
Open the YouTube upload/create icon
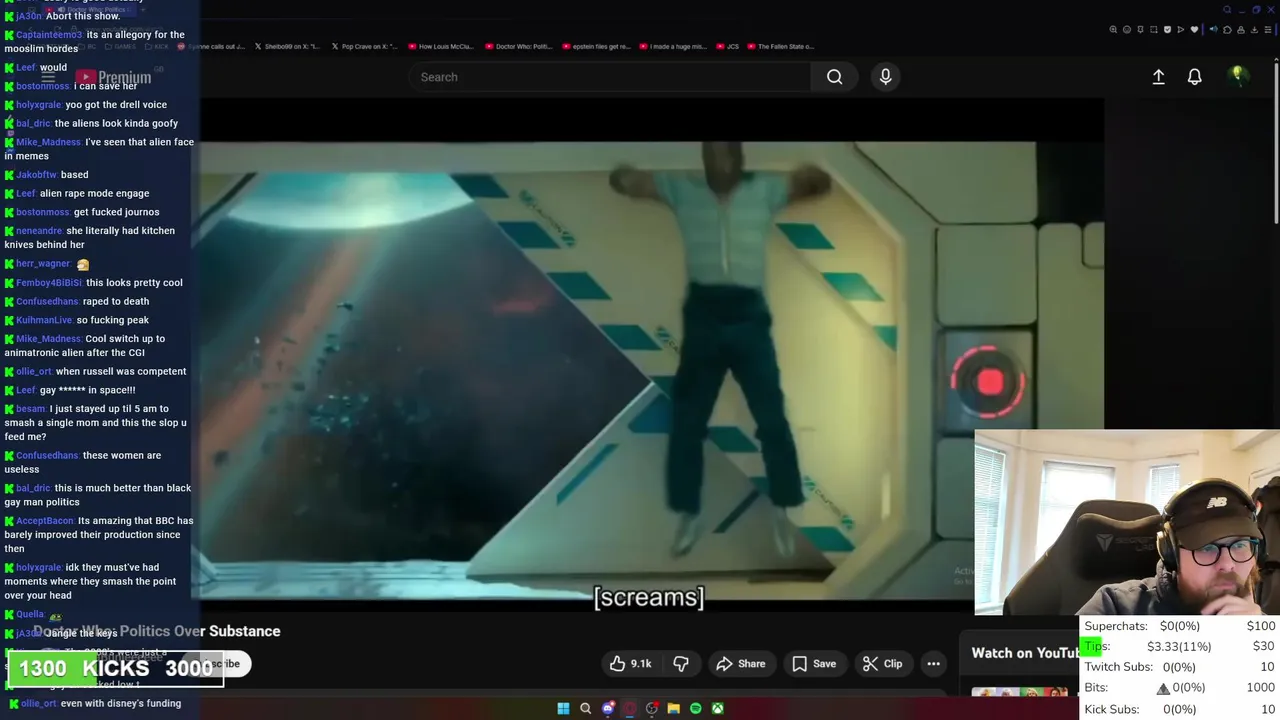pyautogui.click(x=1158, y=77)
